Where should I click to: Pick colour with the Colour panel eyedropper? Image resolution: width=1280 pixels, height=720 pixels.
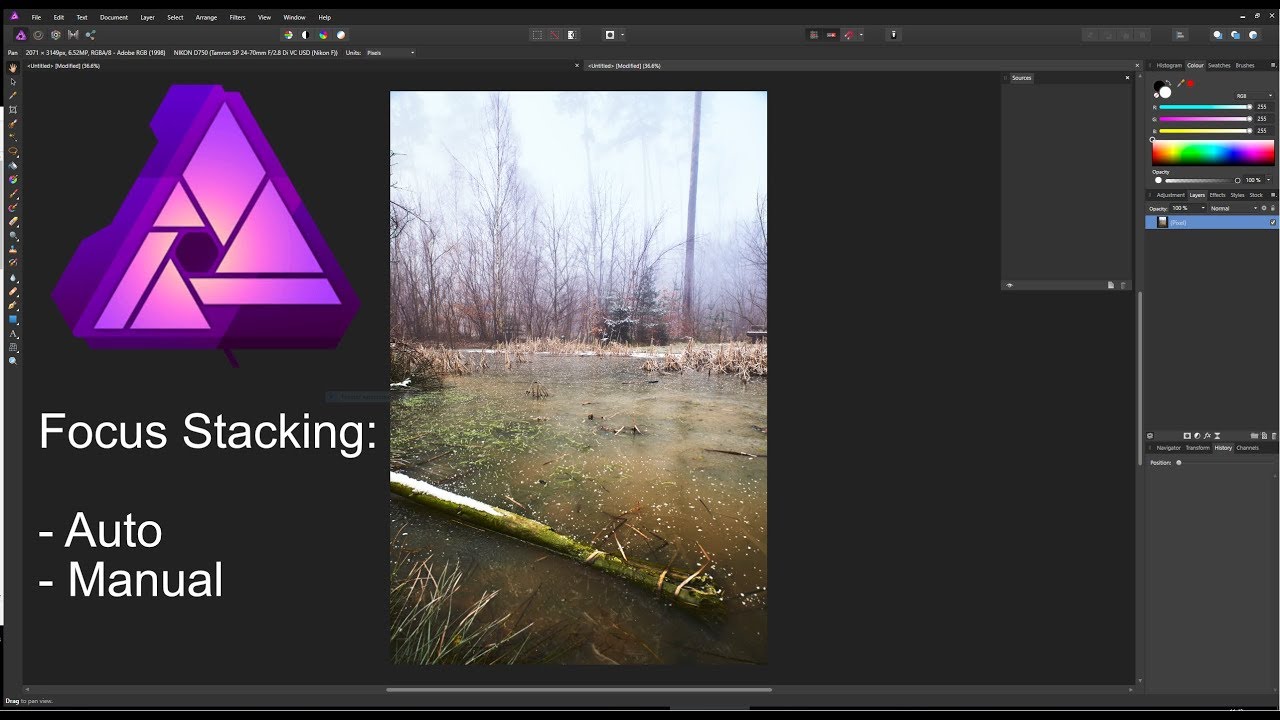(x=1181, y=83)
